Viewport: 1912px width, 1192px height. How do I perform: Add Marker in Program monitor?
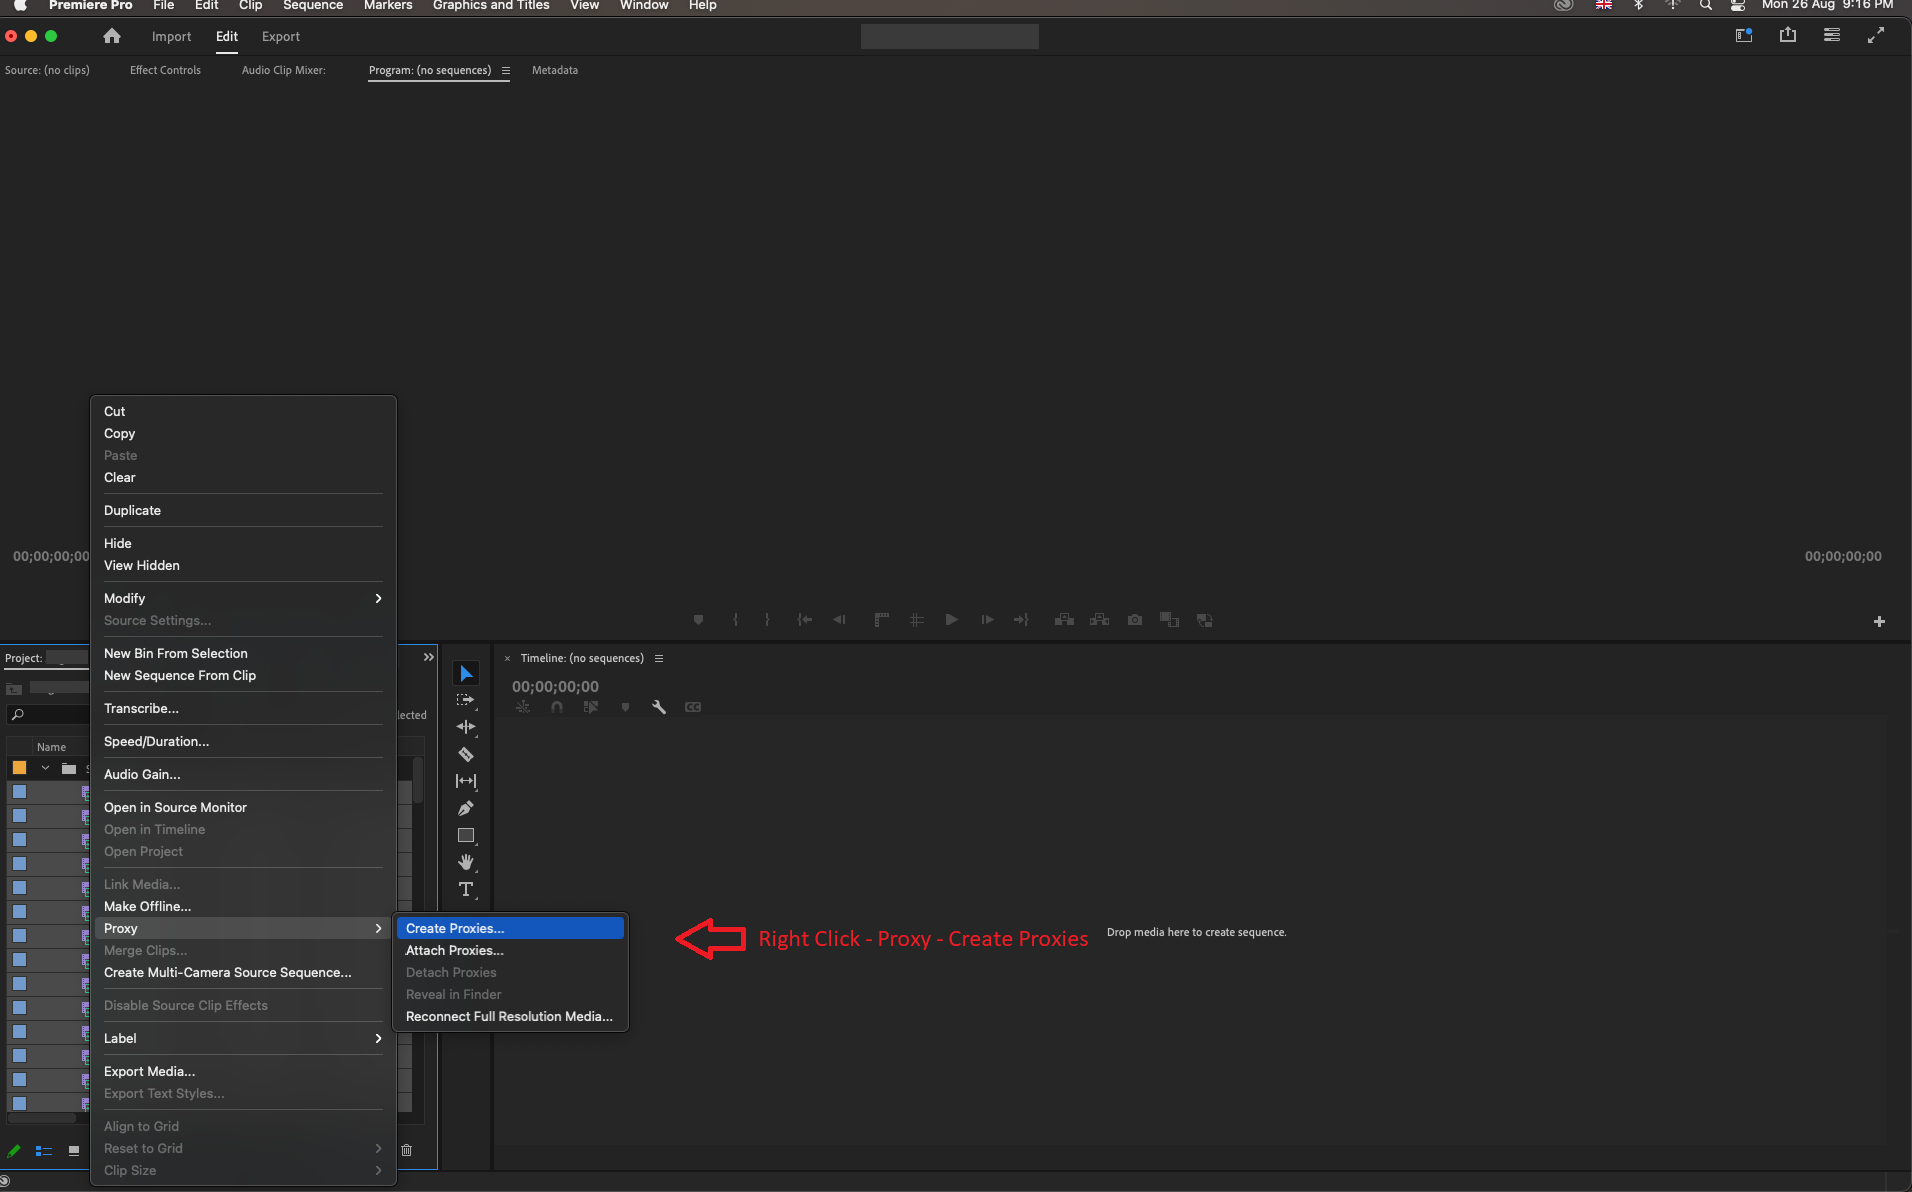click(698, 620)
